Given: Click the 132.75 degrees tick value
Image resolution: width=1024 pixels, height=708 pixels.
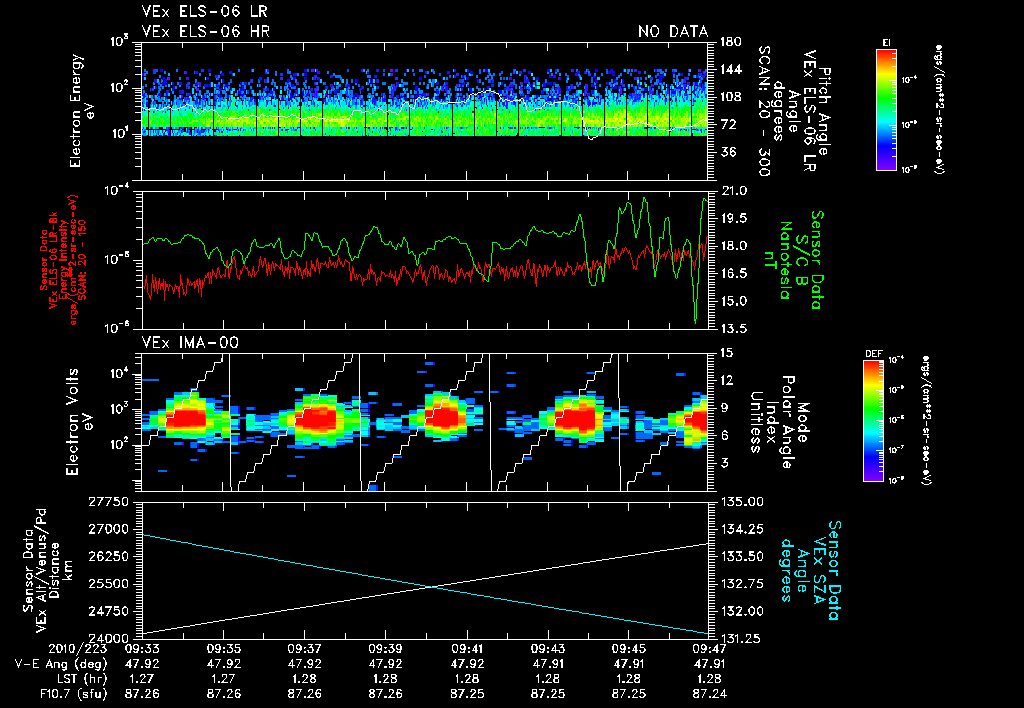Looking at the screenshot, I should point(741,584).
